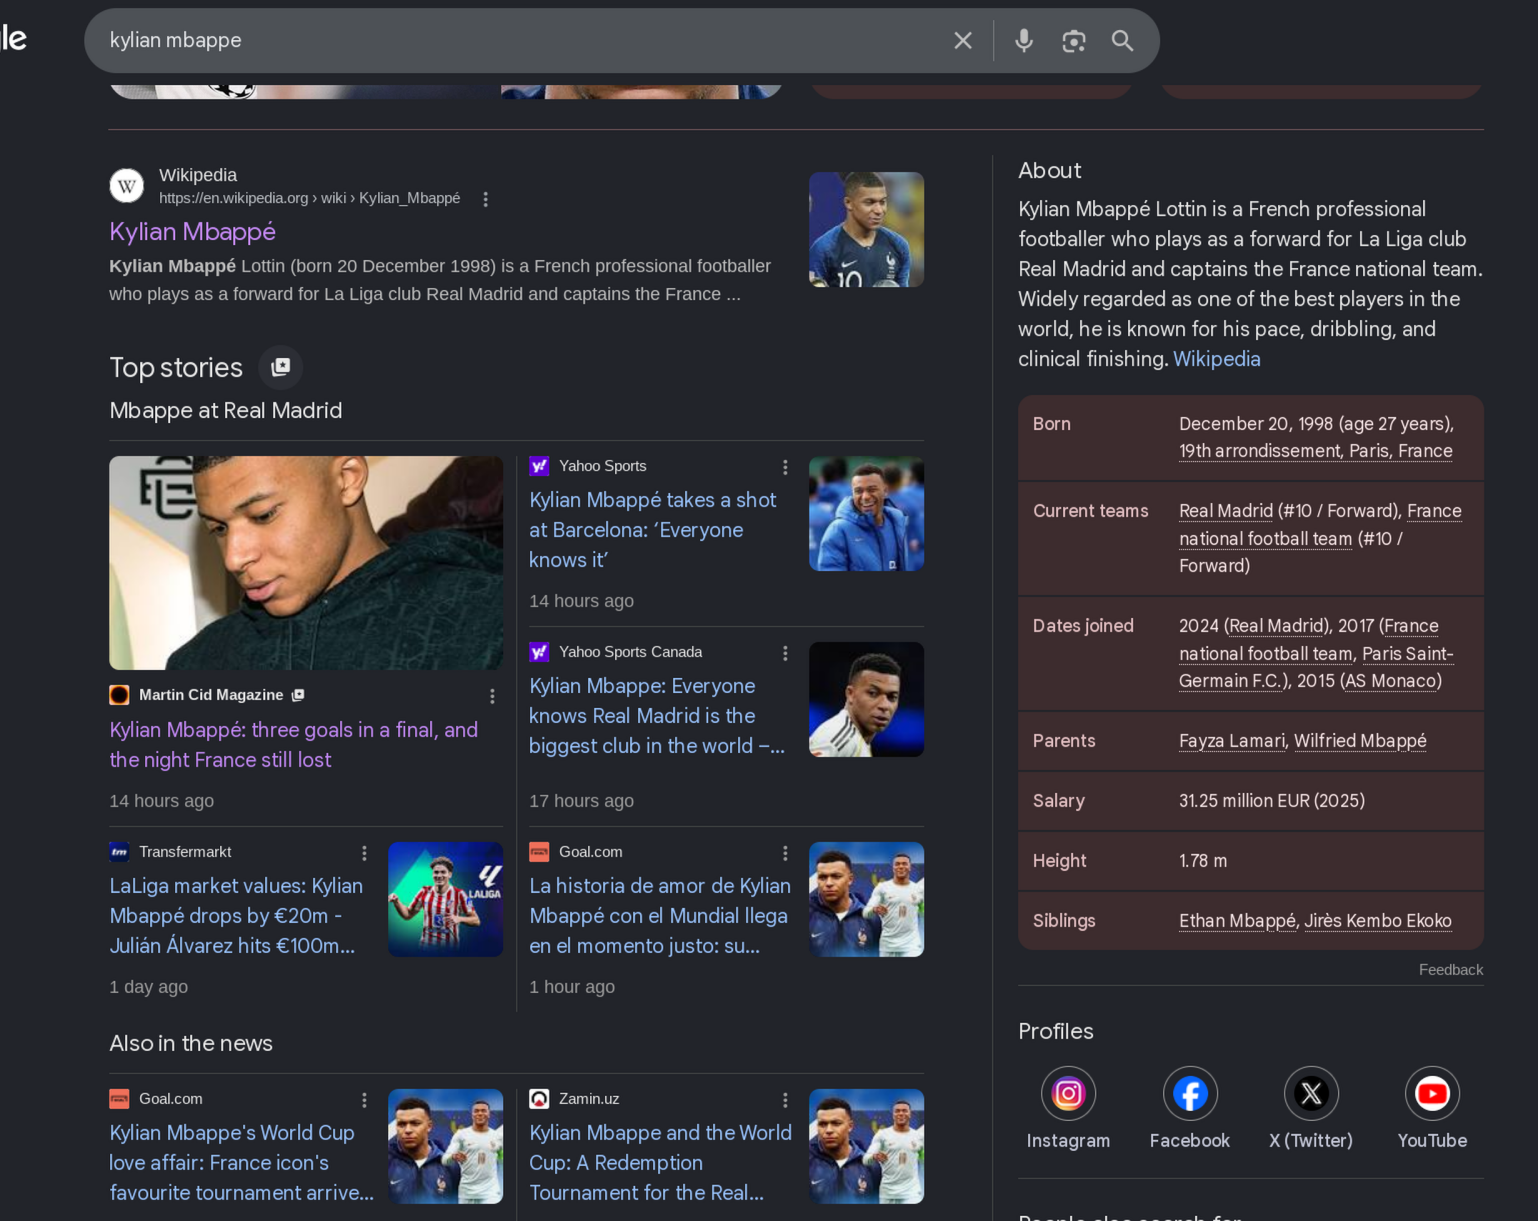
Task: Click the '1.78 m' height value
Action: point(1202,861)
